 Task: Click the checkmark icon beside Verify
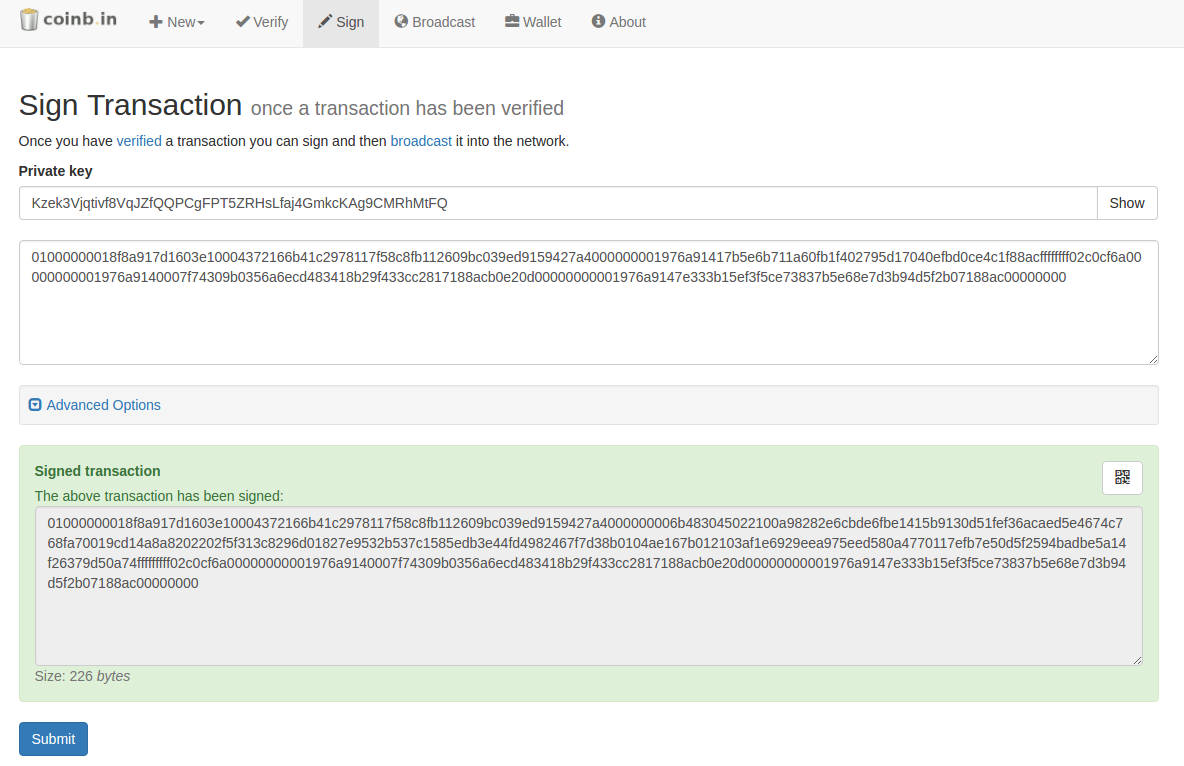click(242, 22)
